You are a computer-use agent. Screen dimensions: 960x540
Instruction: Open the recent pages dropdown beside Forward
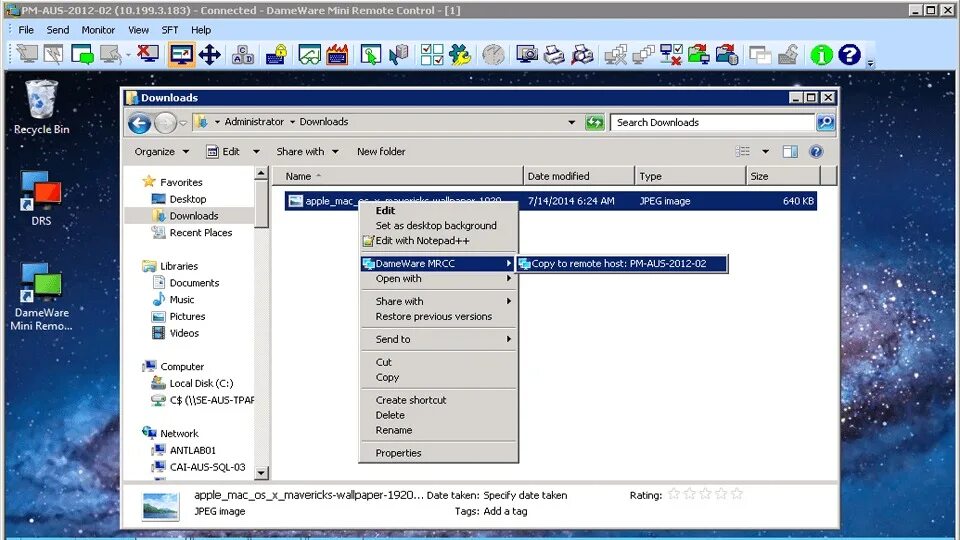pyautogui.click(x=183, y=123)
